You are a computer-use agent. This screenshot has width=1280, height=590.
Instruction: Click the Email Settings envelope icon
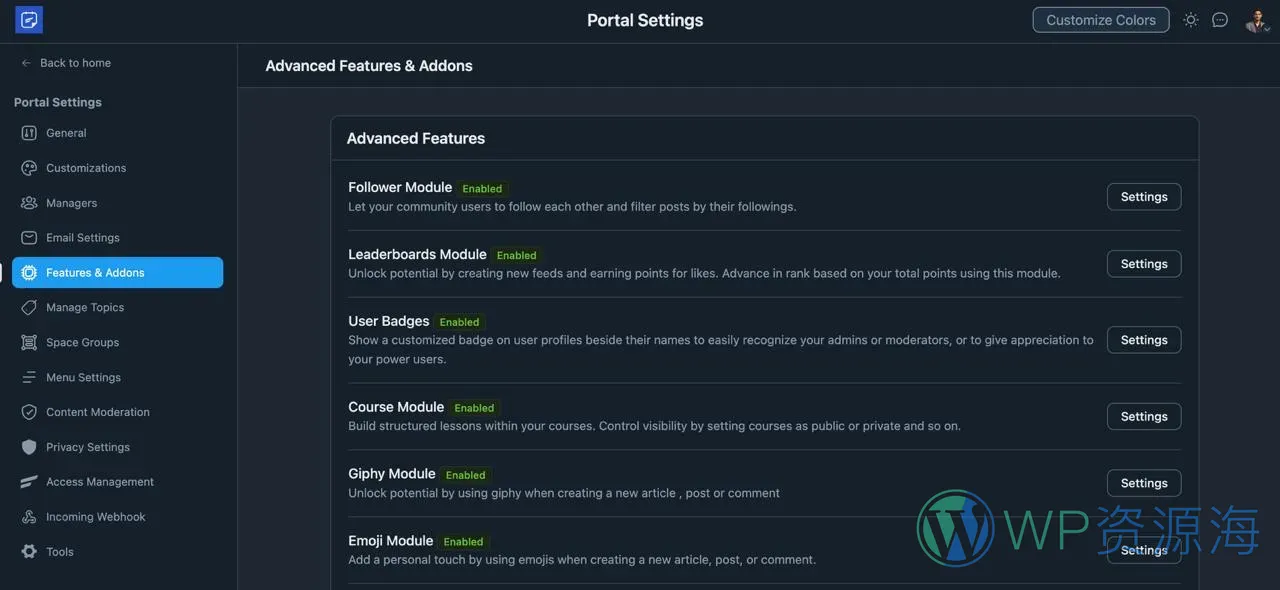(29, 238)
